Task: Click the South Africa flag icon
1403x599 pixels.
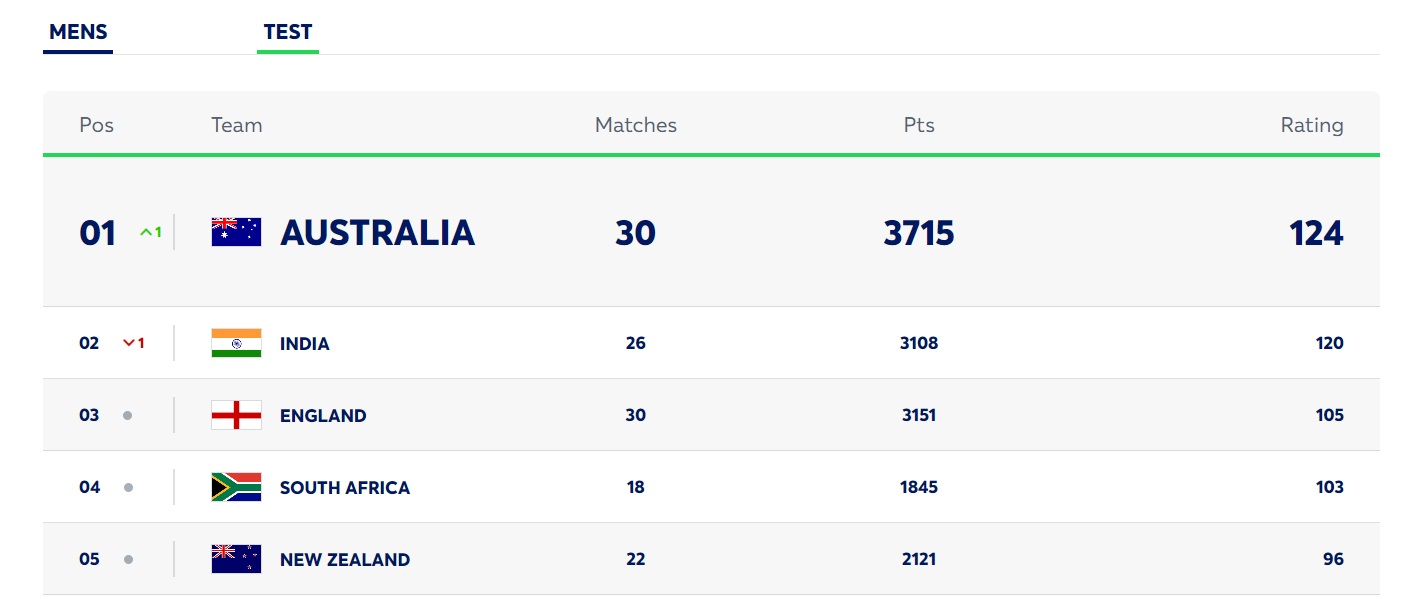Action: coord(236,487)
